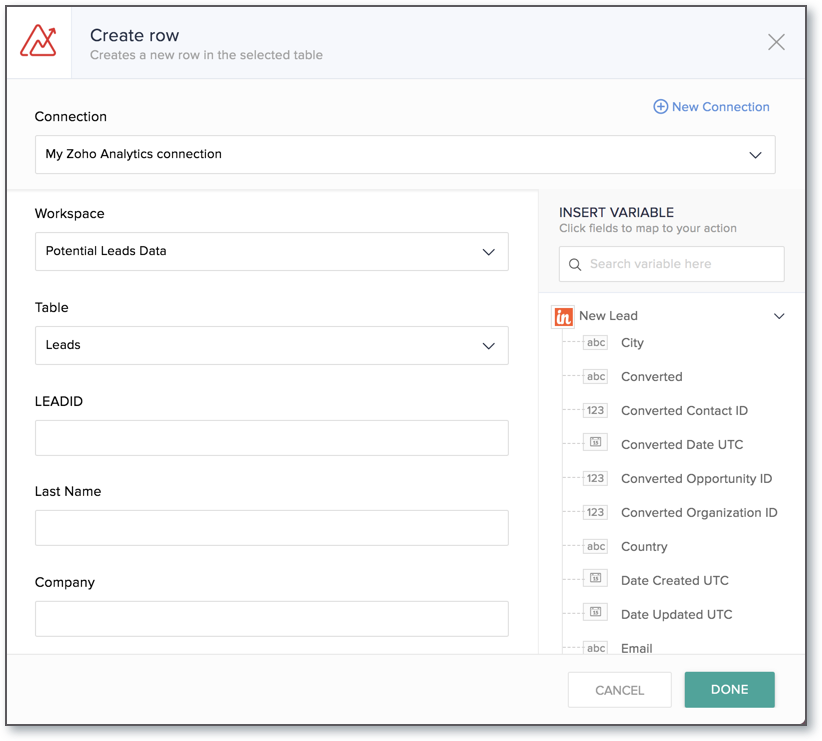Click the 123 icon beside Converted Organization ID

point(595,512)
